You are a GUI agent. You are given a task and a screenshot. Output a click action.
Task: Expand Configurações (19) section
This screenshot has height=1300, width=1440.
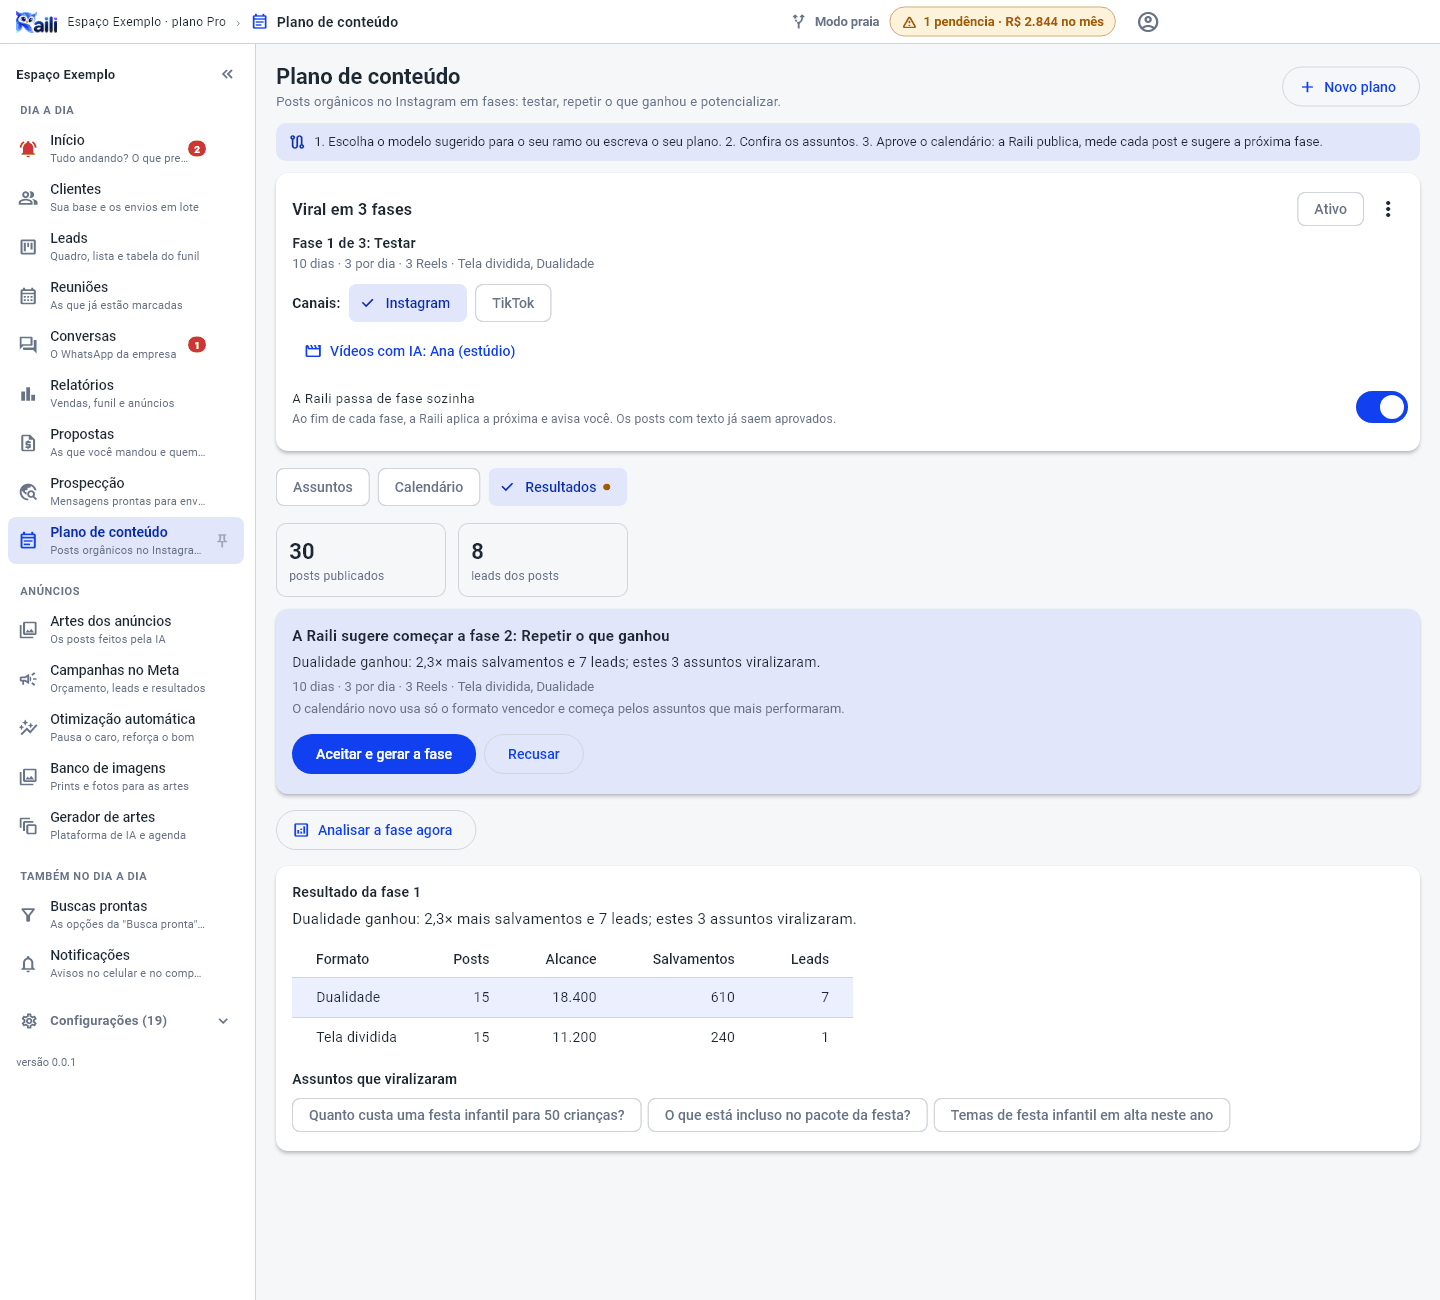click(126, 1021)
